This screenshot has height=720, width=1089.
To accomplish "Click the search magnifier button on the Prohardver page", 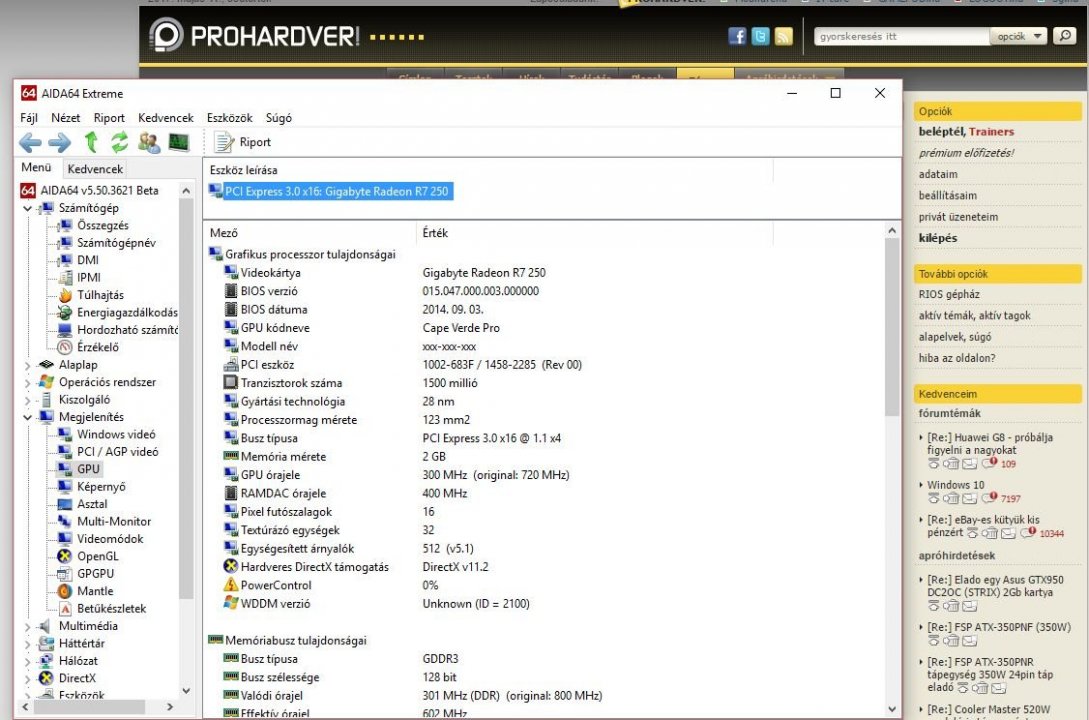I will (1064, 35).
